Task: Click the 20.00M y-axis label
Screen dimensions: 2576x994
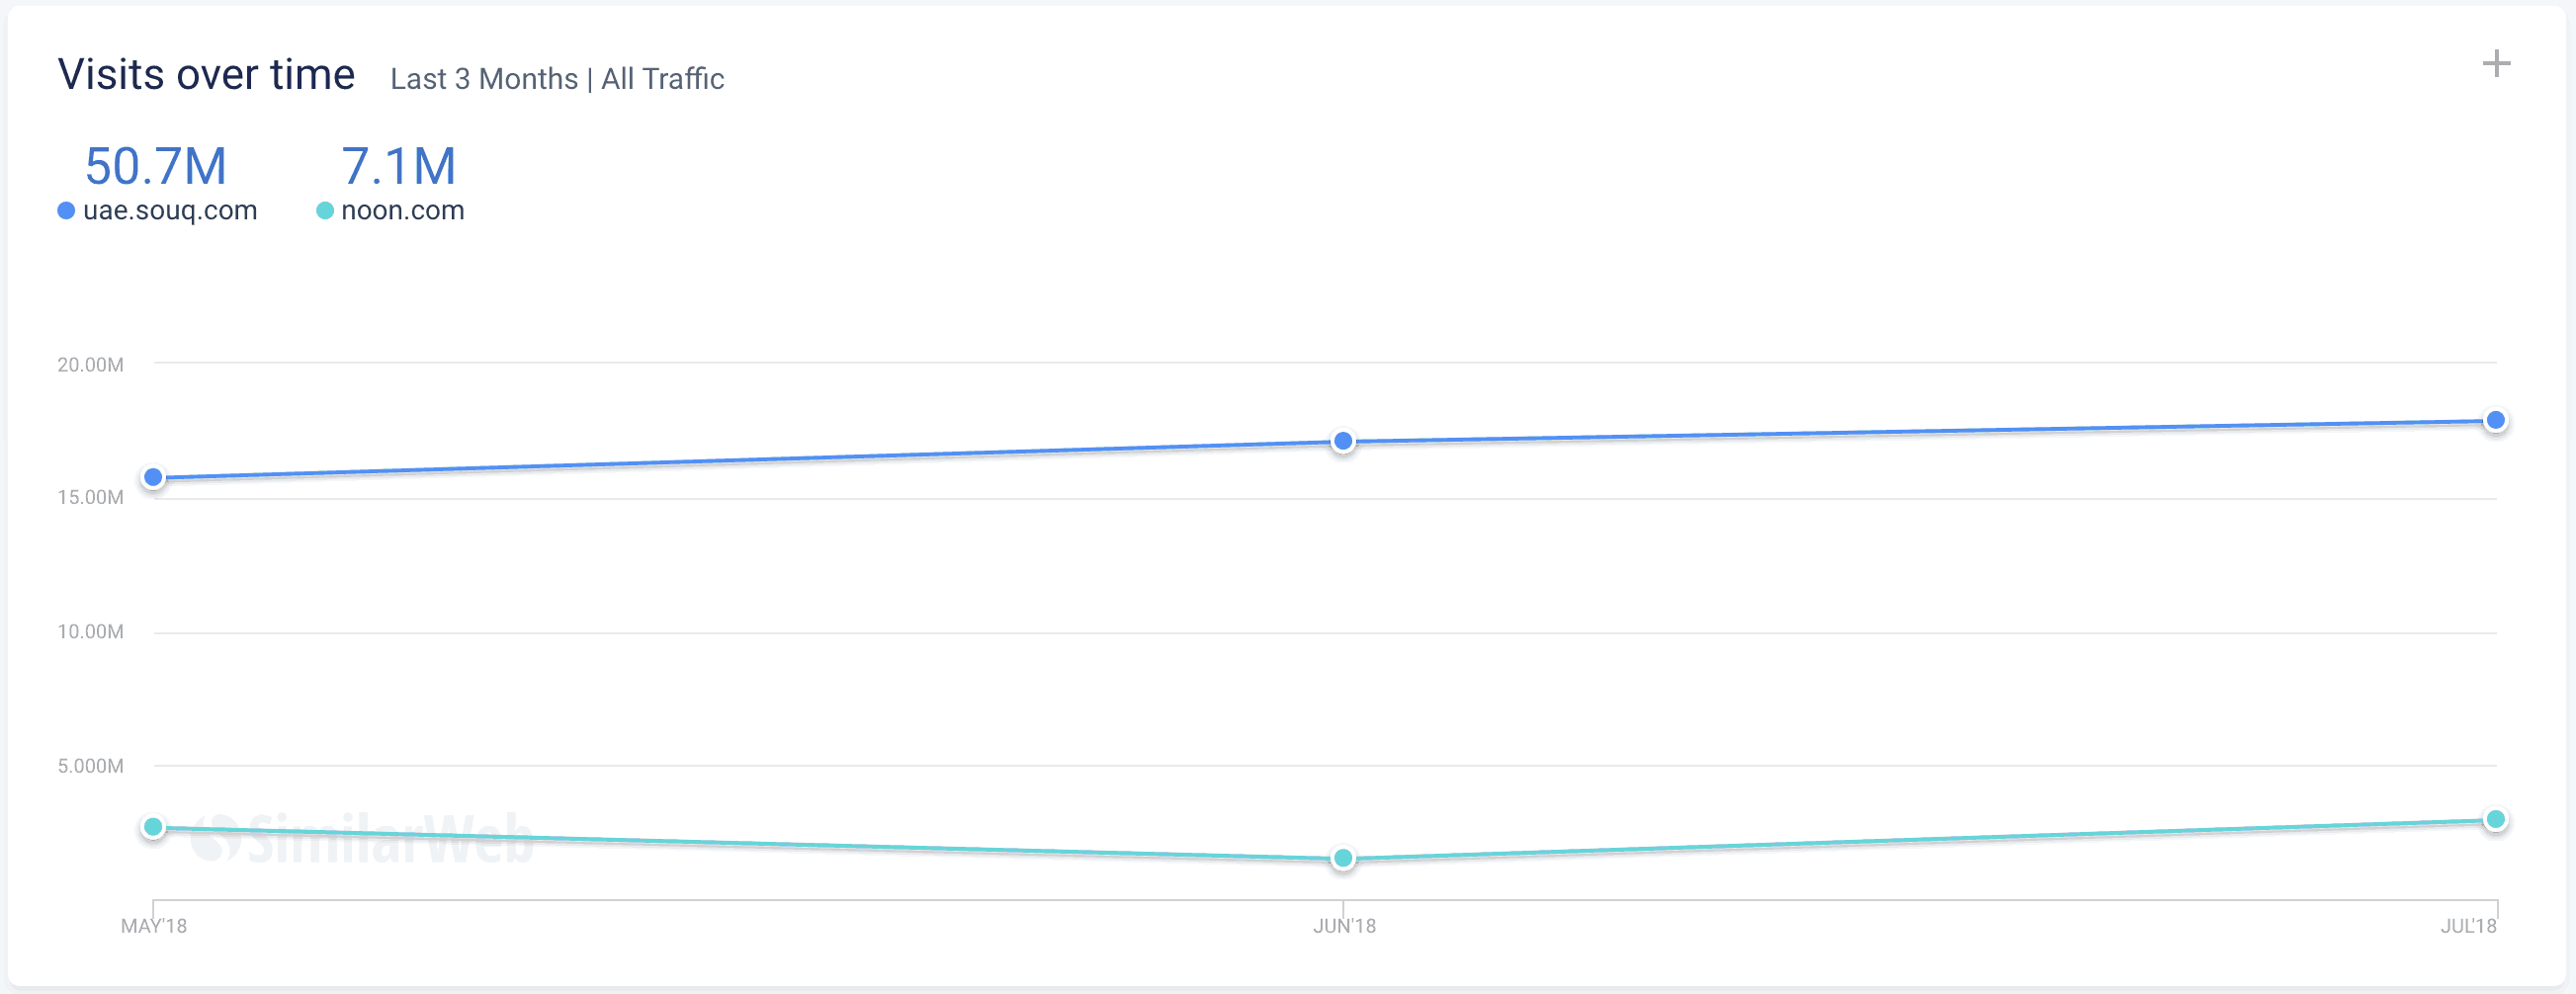Action: tap(90, 365)
